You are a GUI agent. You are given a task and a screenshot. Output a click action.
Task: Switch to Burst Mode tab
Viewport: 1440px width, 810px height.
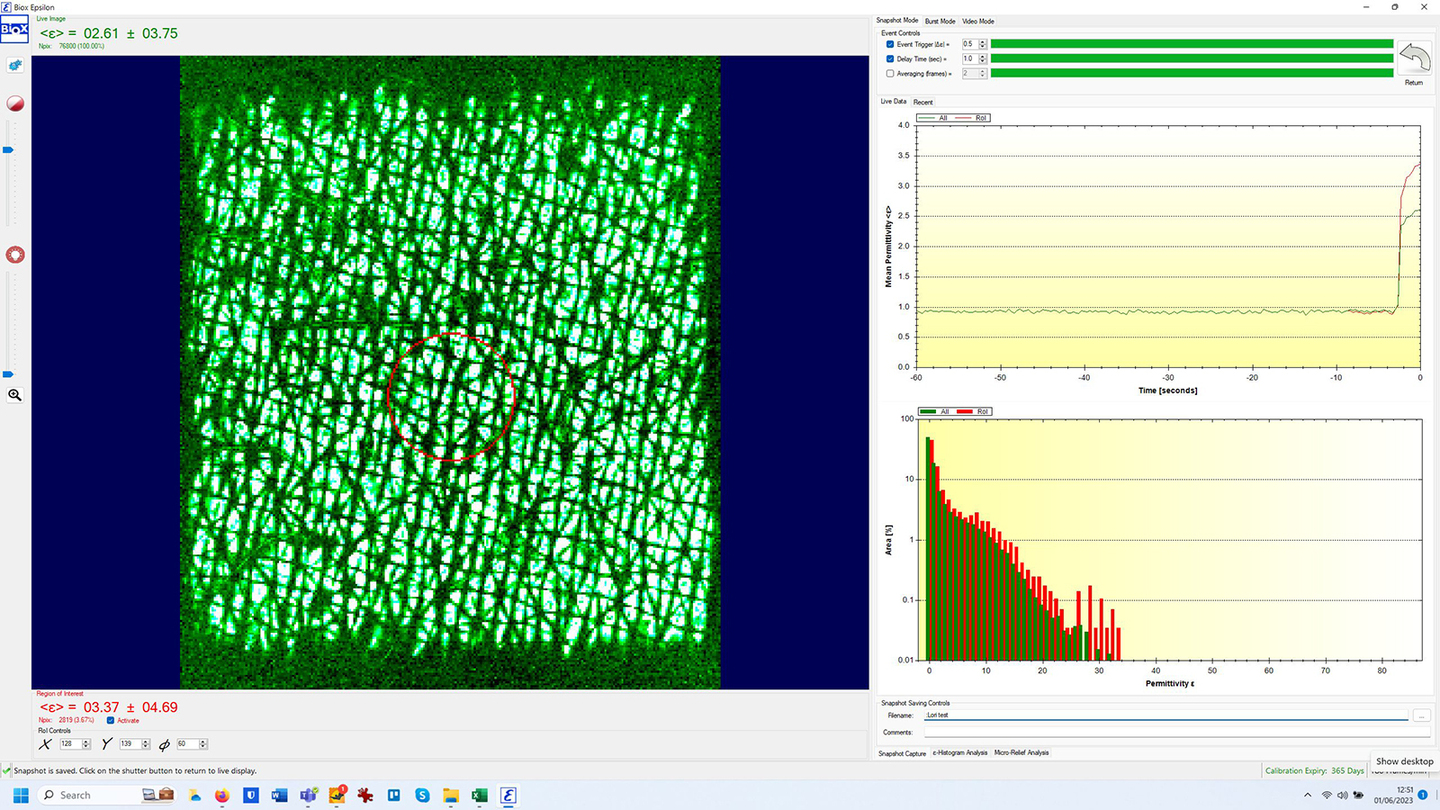pos(939,21)
